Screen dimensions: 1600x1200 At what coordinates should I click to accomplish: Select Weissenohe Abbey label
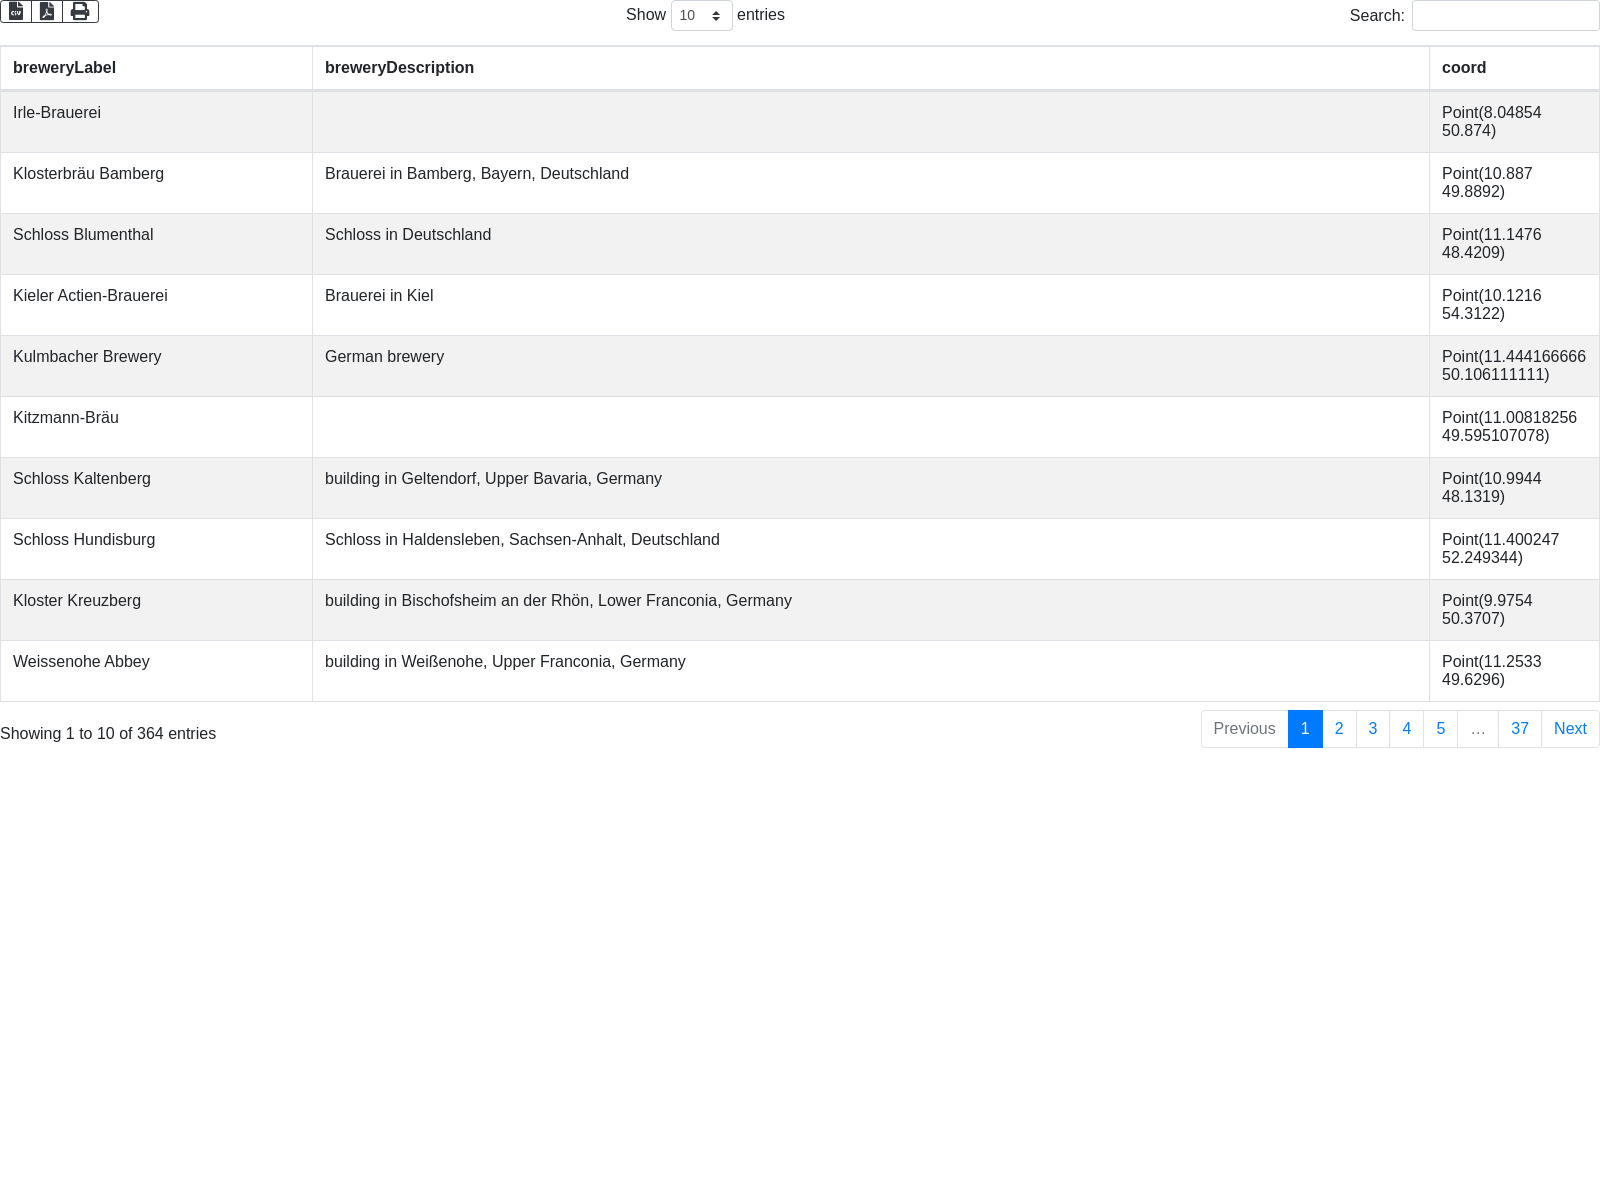pos(81,662)
